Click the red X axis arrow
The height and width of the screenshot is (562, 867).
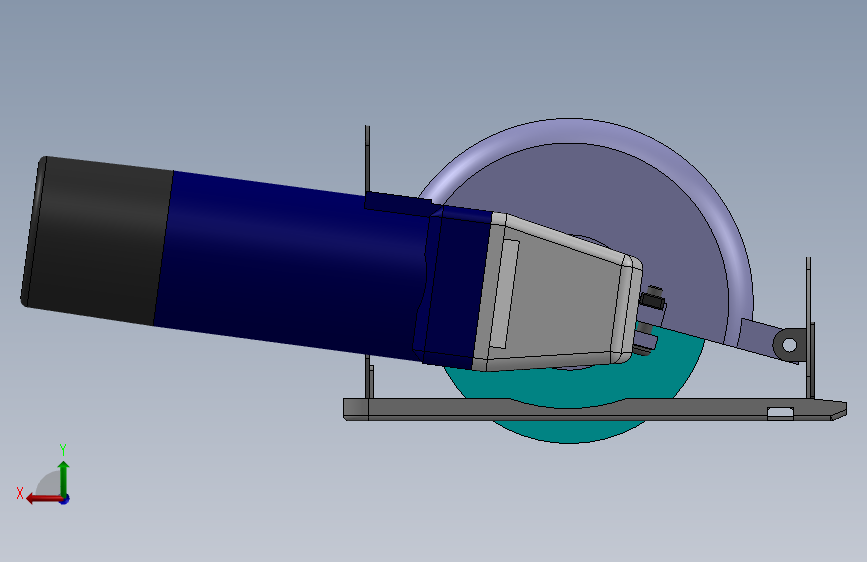tap(43, 499)
